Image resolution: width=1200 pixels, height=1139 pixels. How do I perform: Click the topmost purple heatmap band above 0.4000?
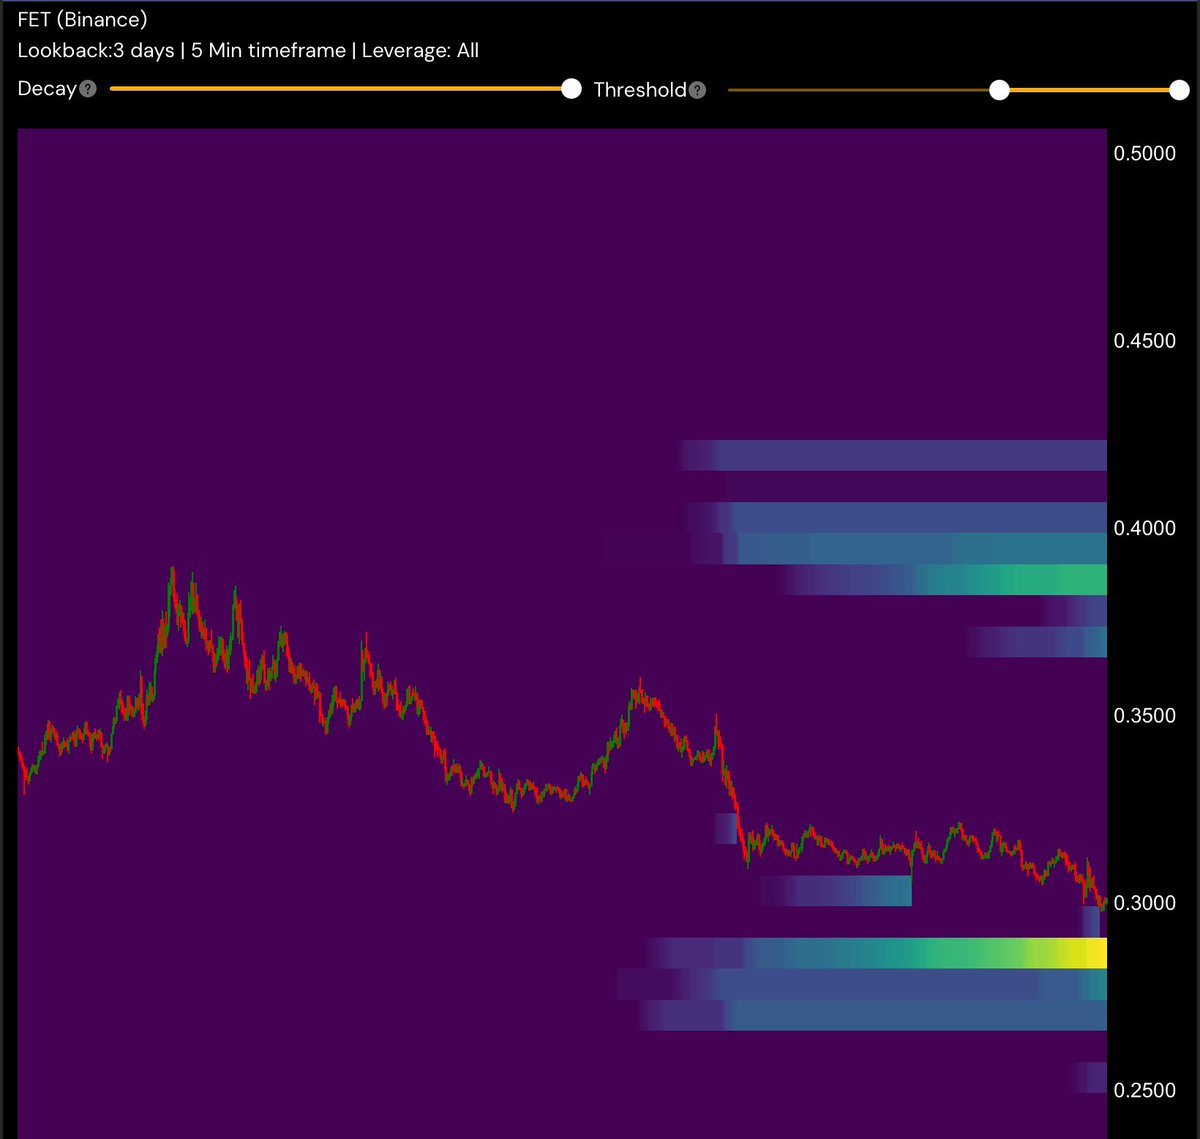894,455
